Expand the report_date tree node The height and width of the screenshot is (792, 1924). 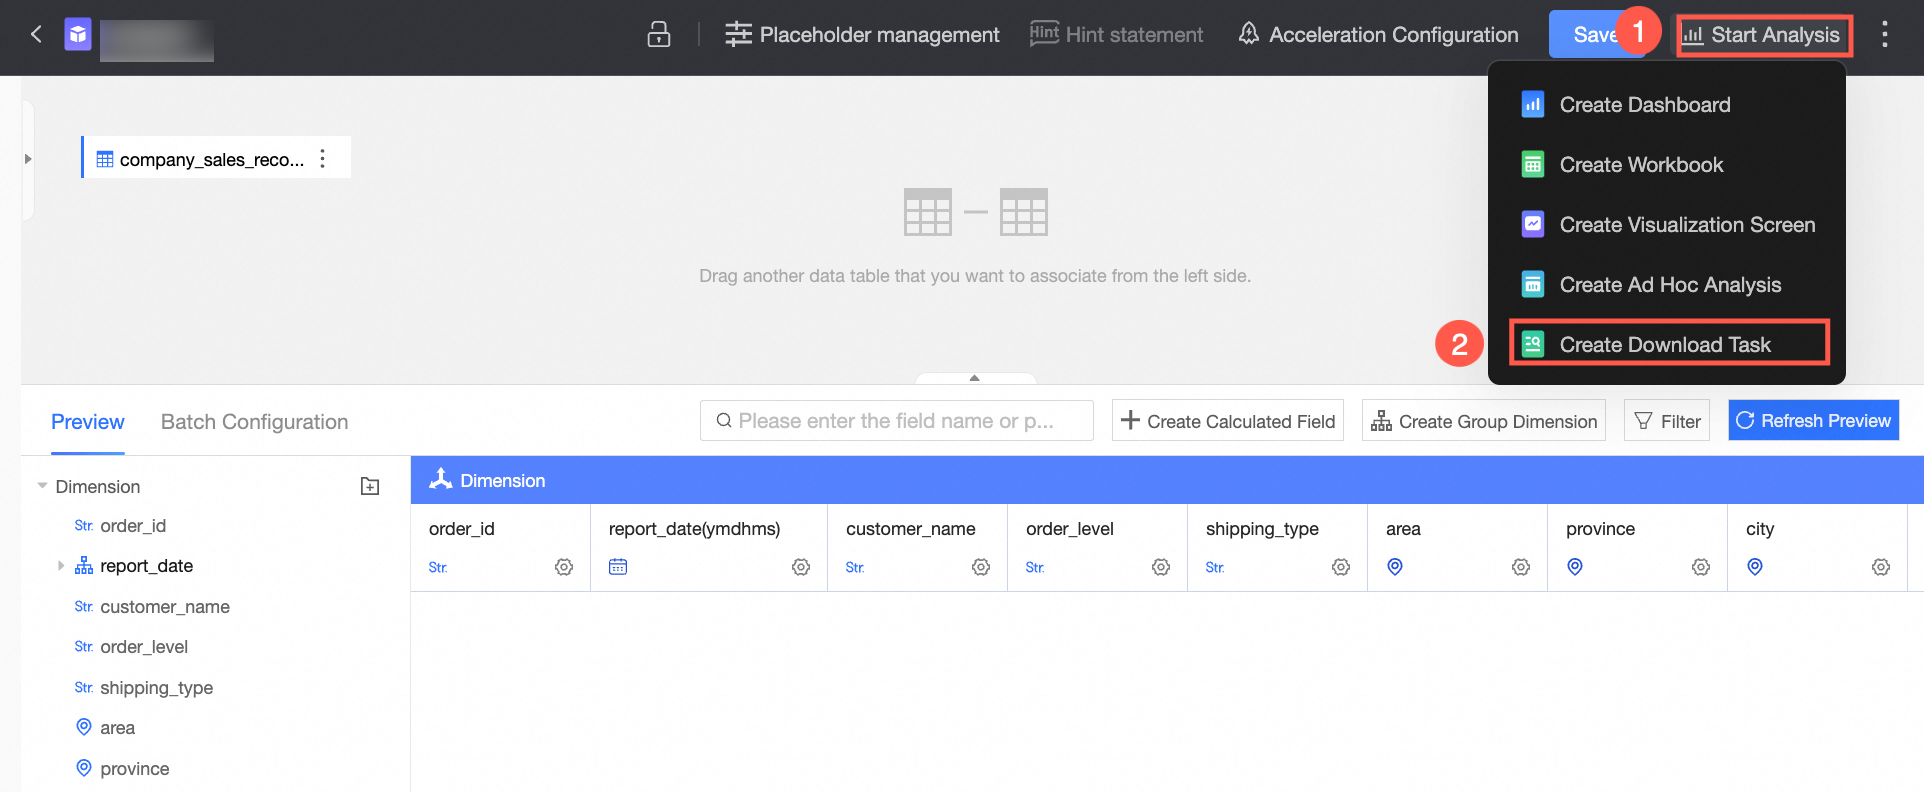click(x=61, y=566)
